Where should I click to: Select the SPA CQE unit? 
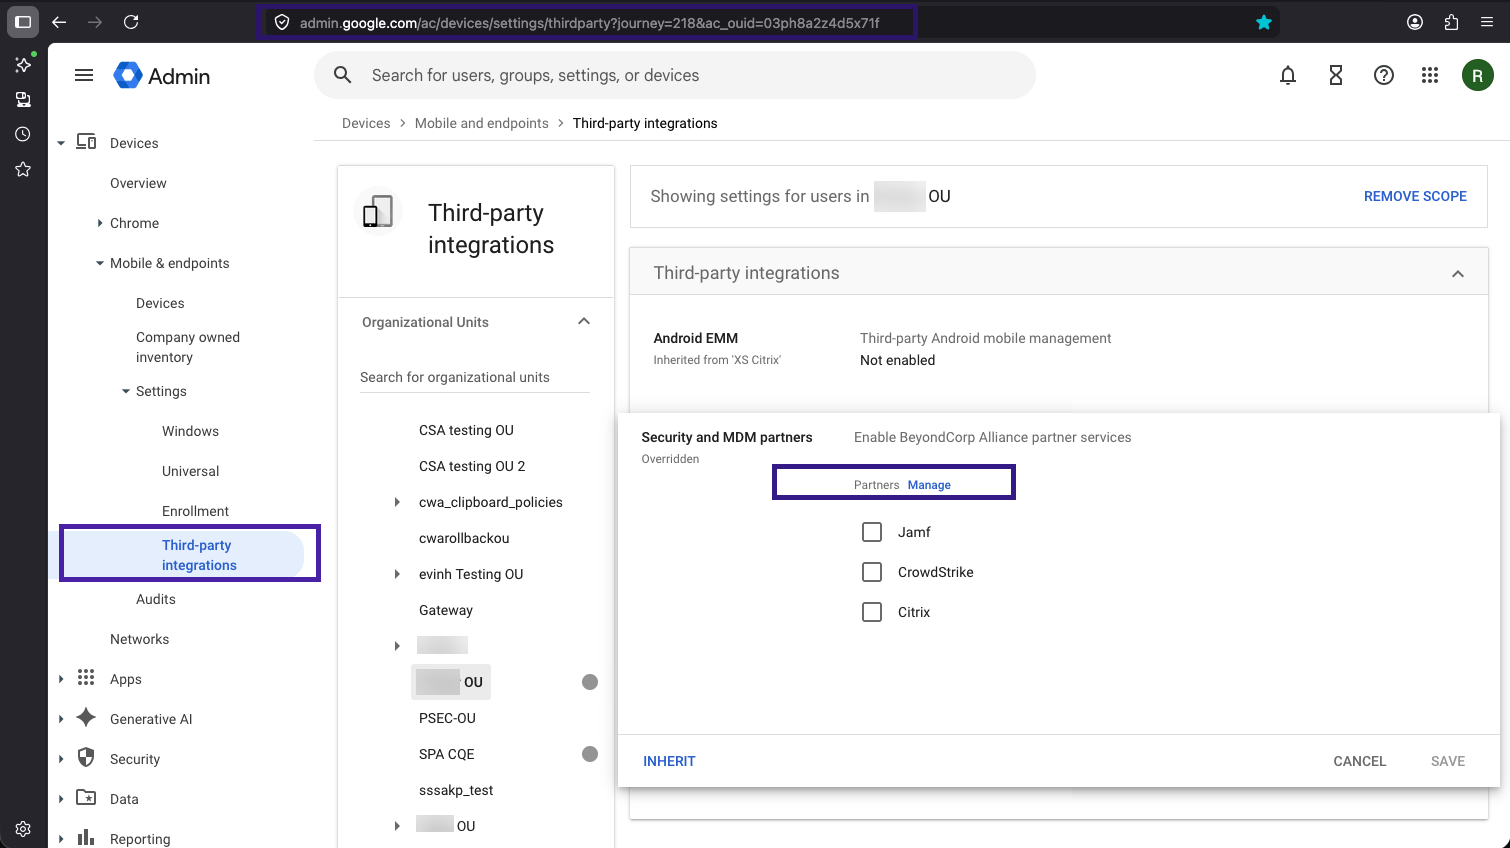447,754
